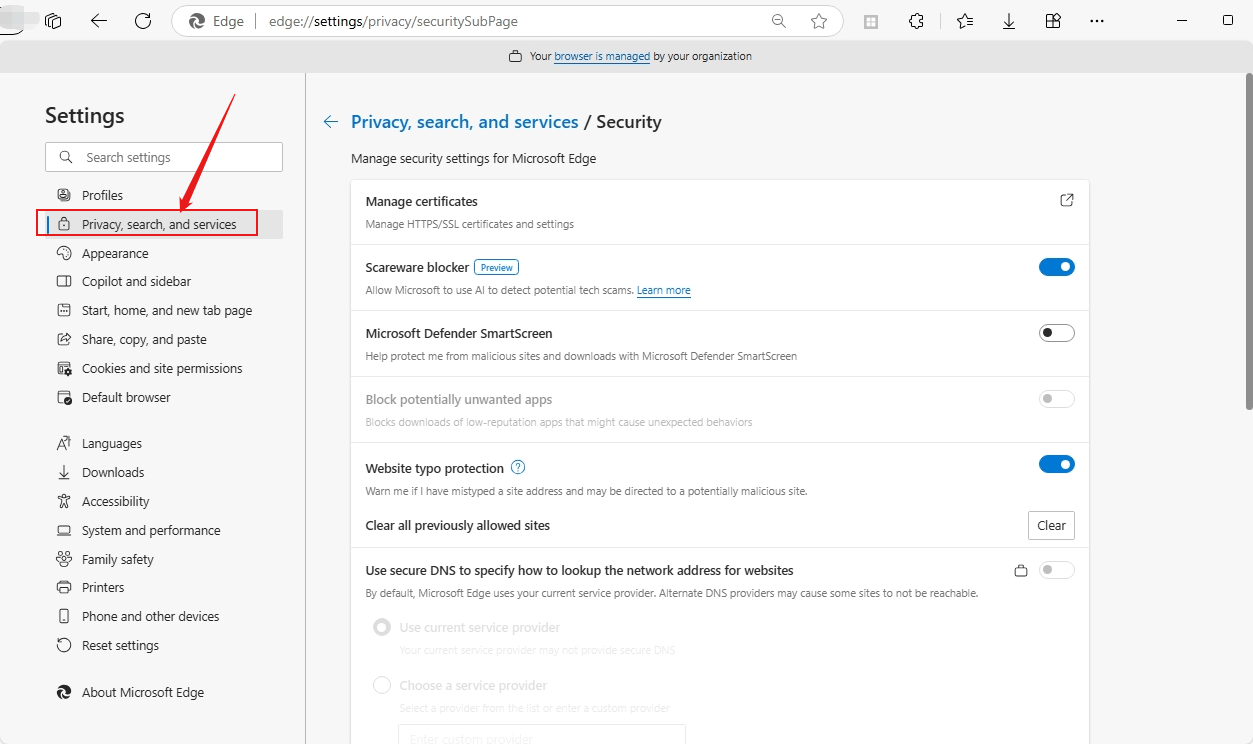The image size is (1253, 744).
Task: Follow the Learn more link under Scareware blocker
Action: [664, 291]
